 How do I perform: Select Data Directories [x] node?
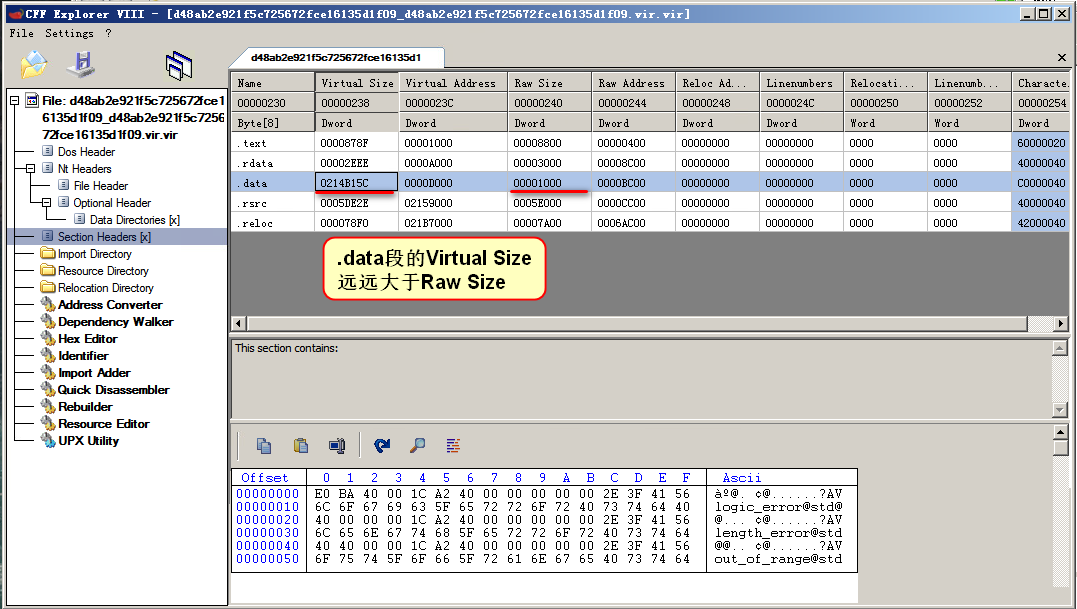coord(135,220)
